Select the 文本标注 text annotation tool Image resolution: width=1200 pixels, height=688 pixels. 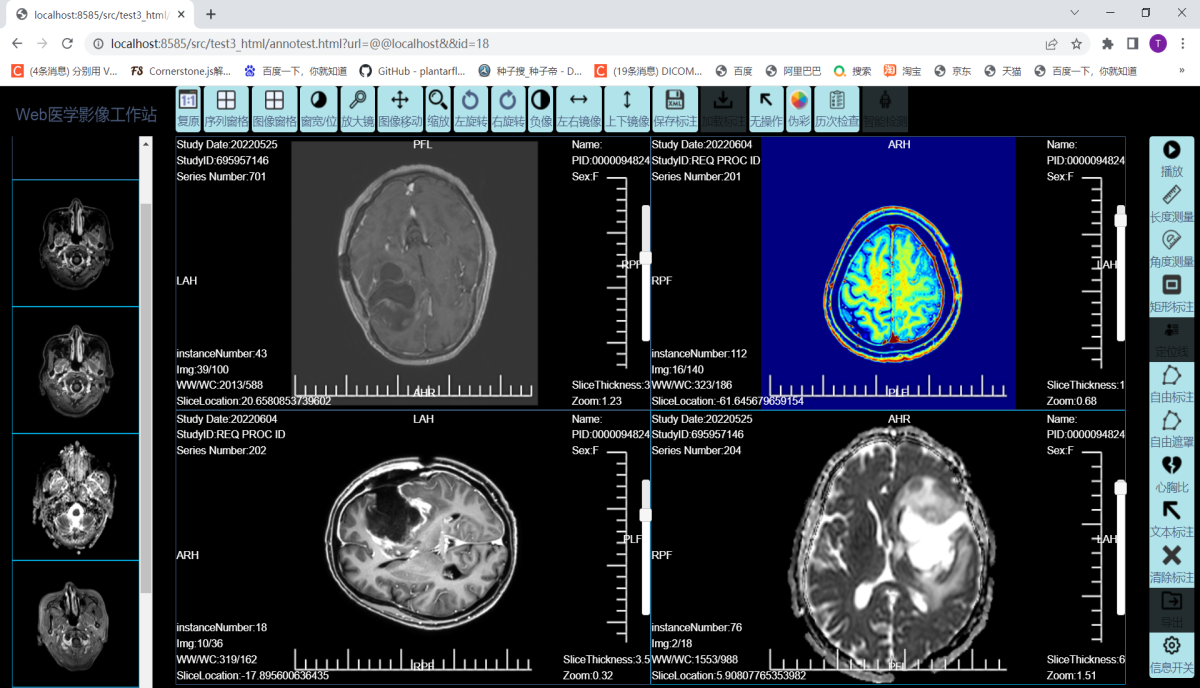1172,520
